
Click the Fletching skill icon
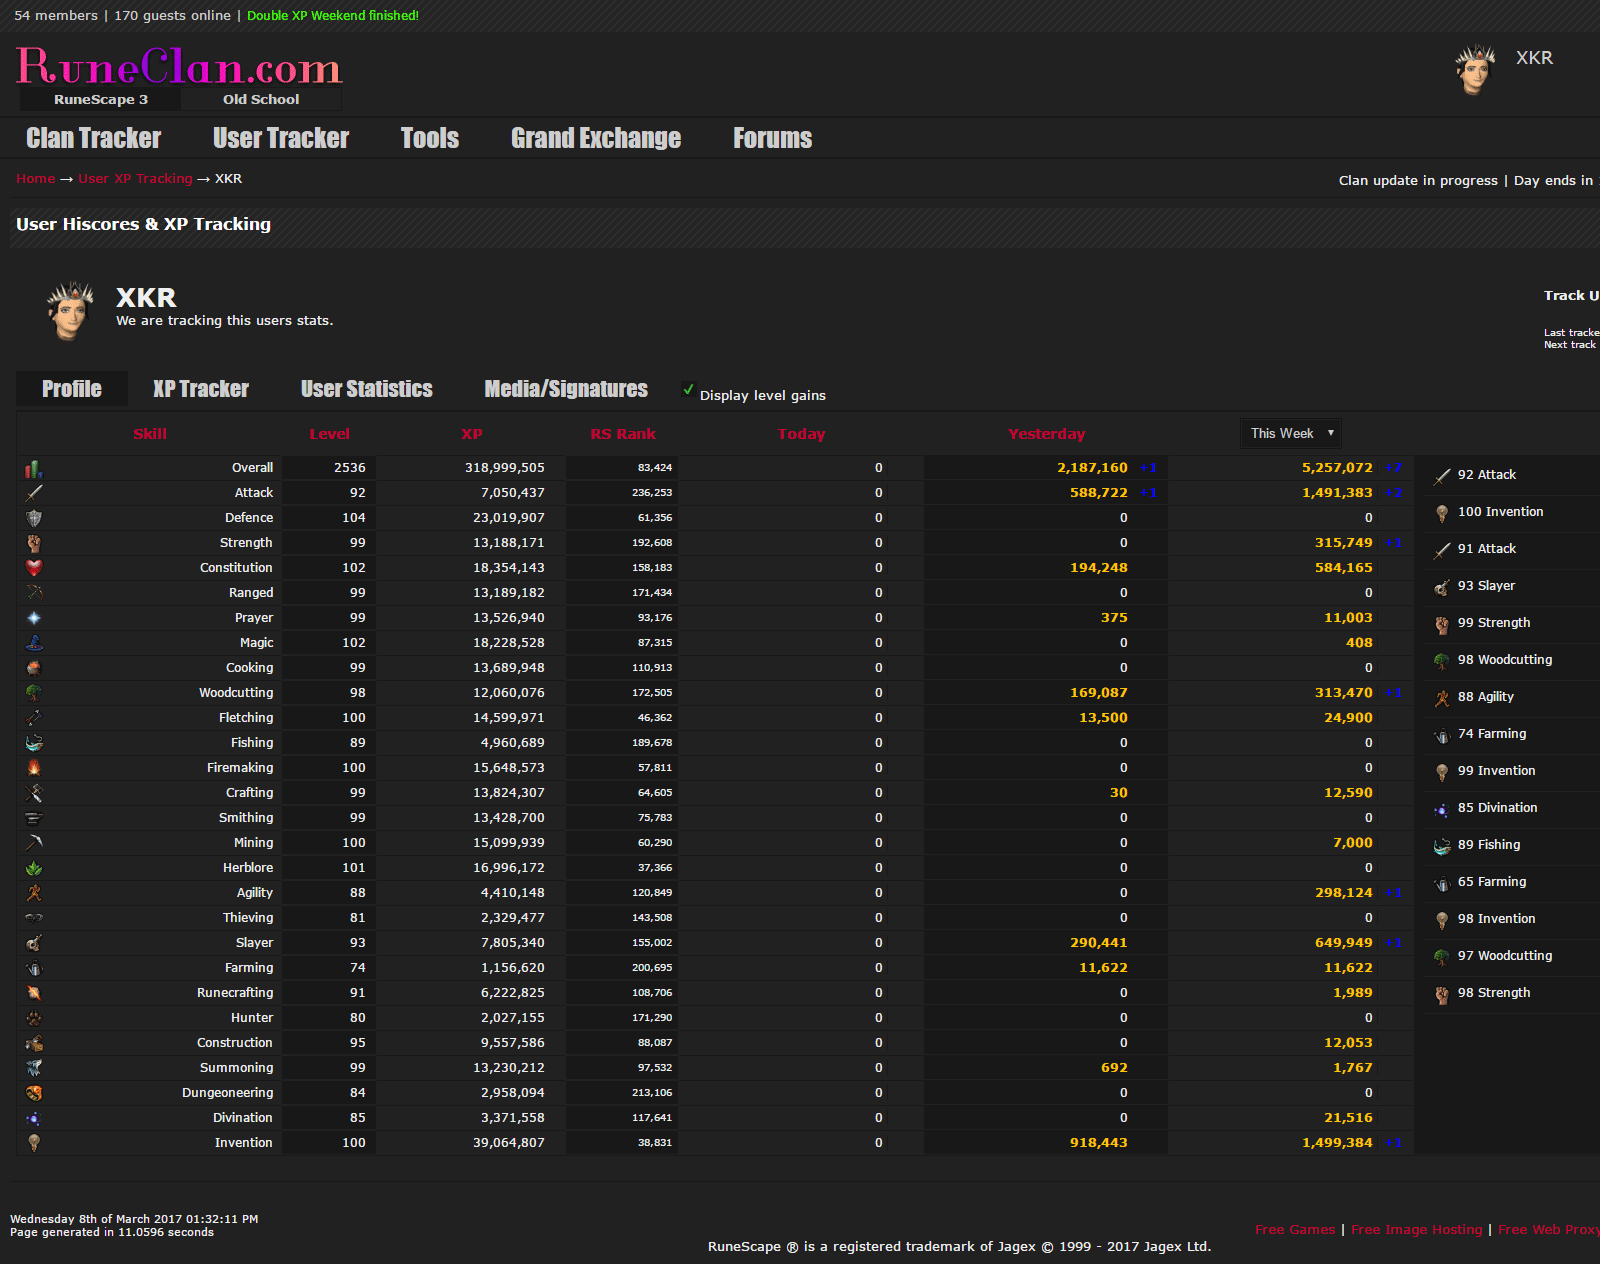click(x=34, y=718)
